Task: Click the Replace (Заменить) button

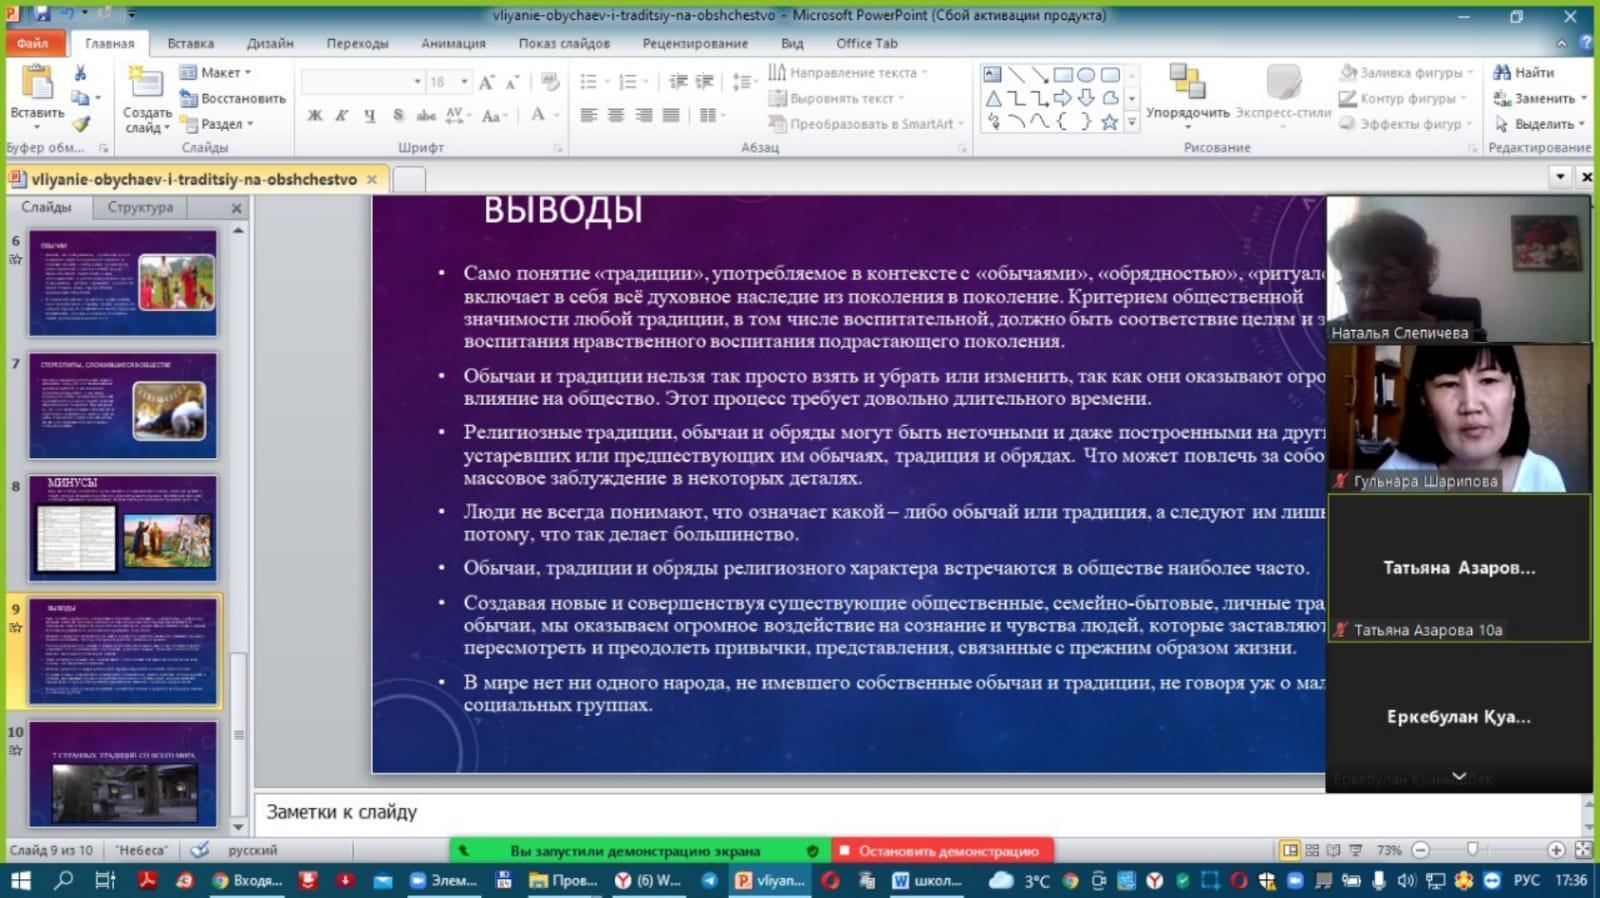Action: [x=1542, y=98]
